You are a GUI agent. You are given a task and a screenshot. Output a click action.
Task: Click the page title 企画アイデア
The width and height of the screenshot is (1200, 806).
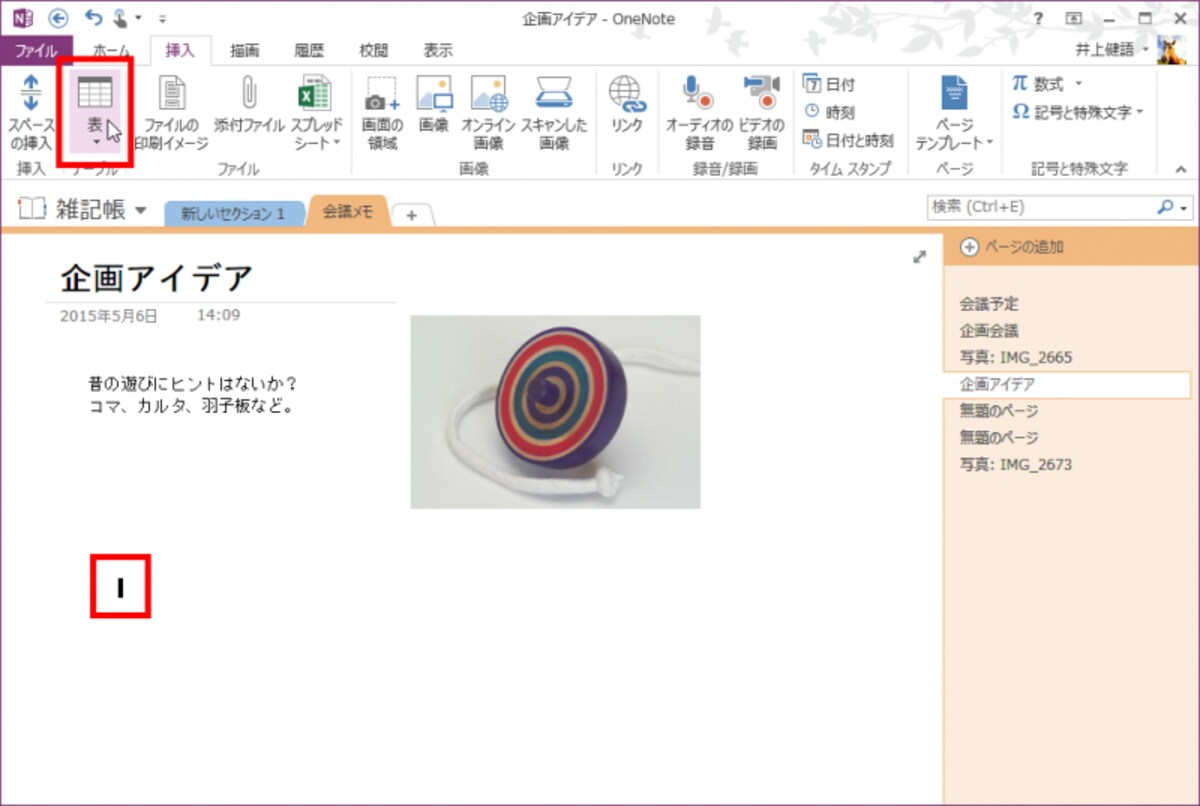[x=156, y=278]
